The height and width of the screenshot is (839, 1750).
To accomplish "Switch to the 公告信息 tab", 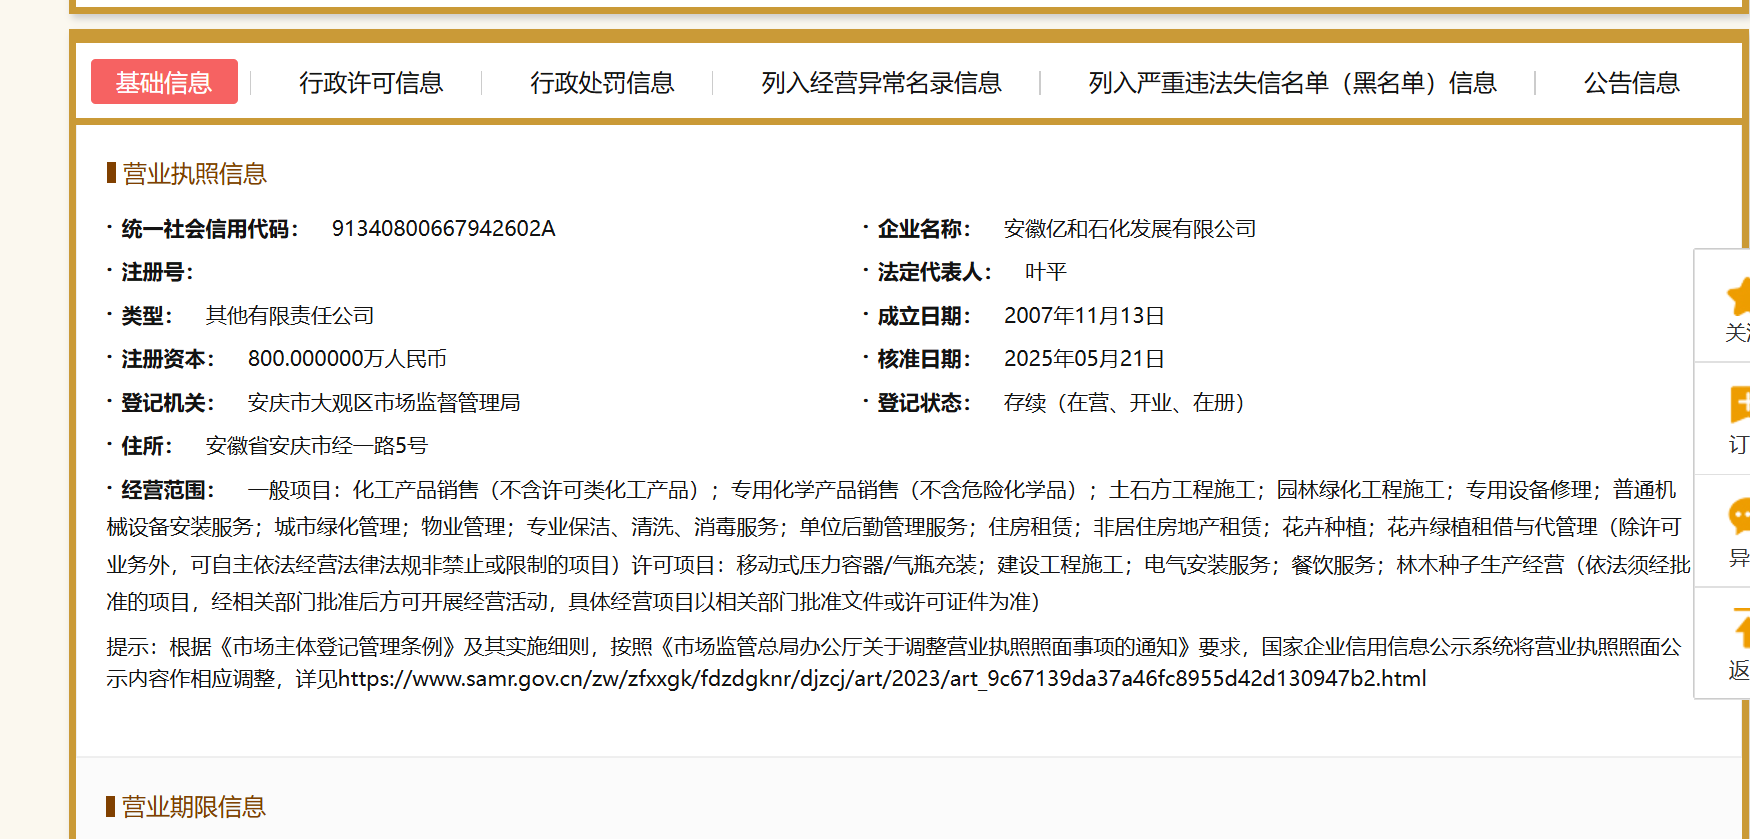I will coord(1631,83).
